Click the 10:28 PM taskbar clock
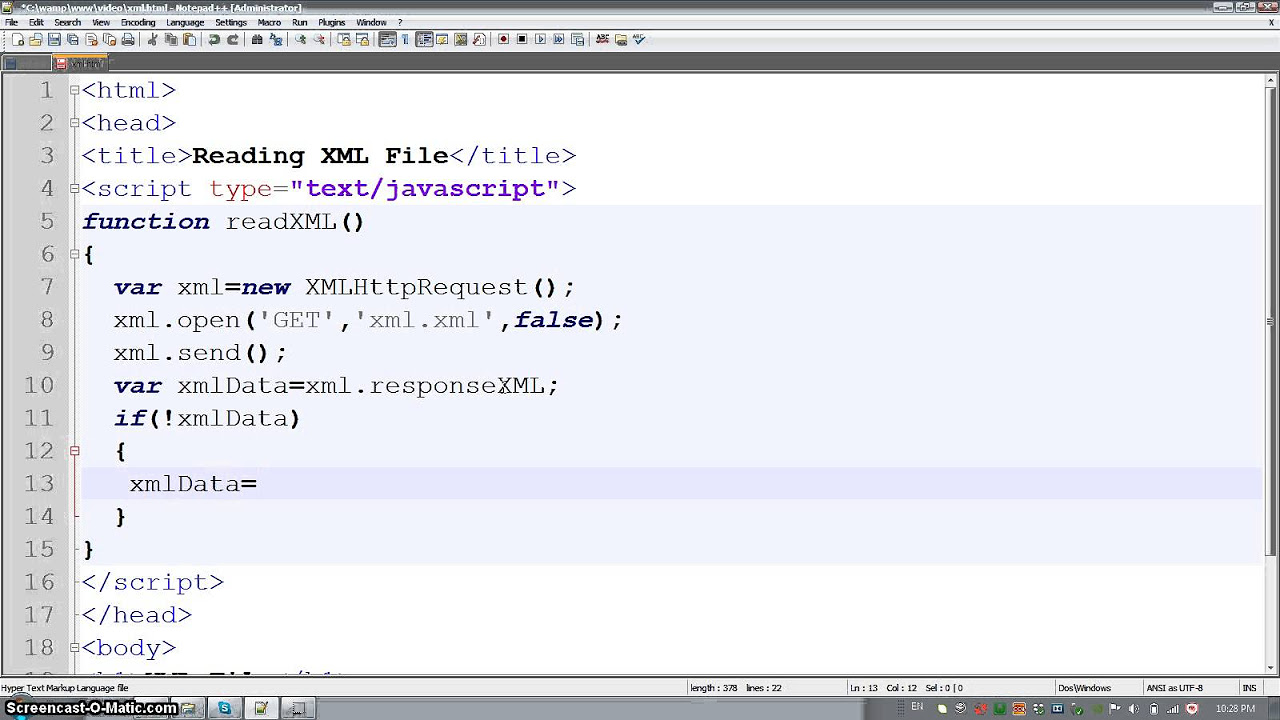This screenshot has width=1280, height=720. 1234,708
